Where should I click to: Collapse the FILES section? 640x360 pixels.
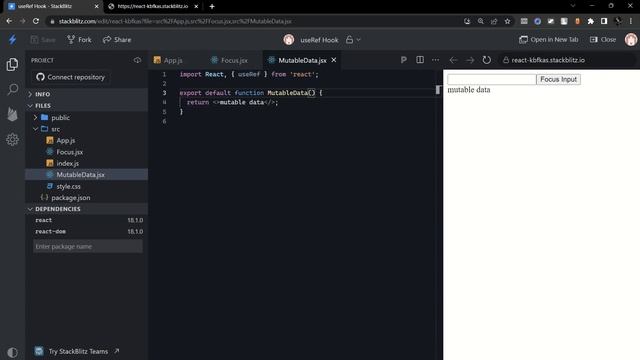[87, 105]
